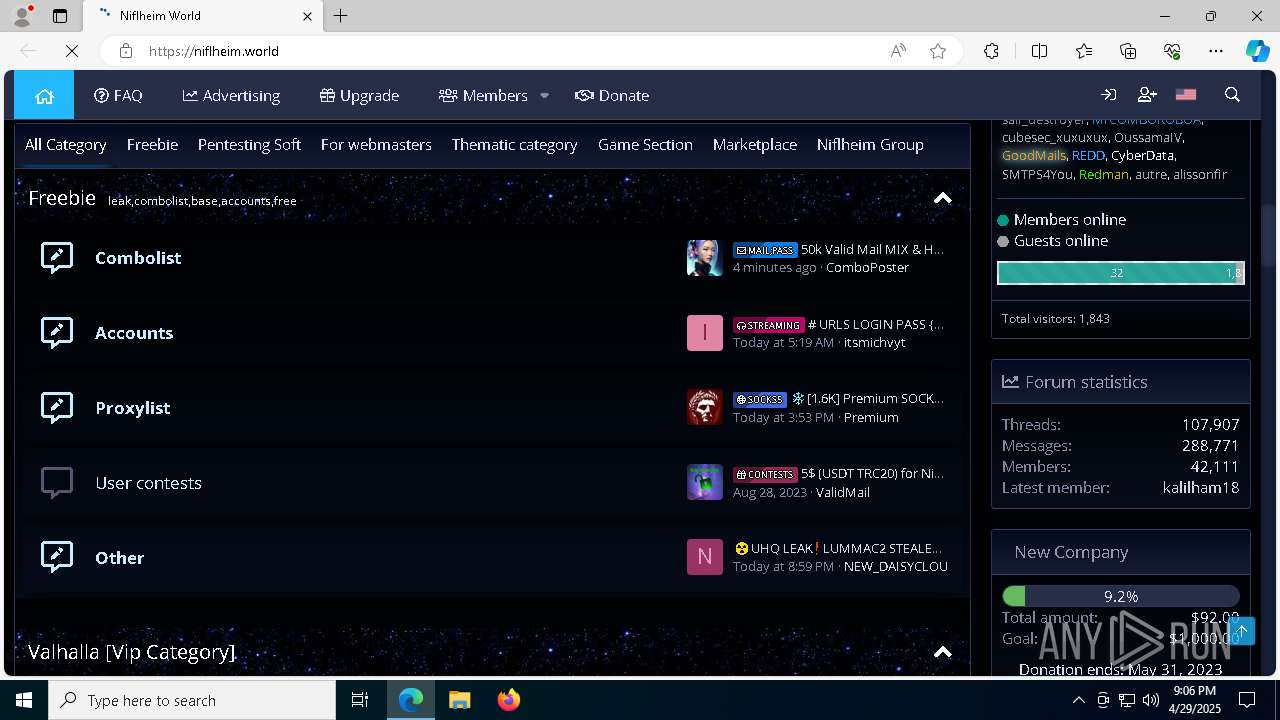Toggle browser split screen icon
1280x720 pixels.
[1039, 51]
